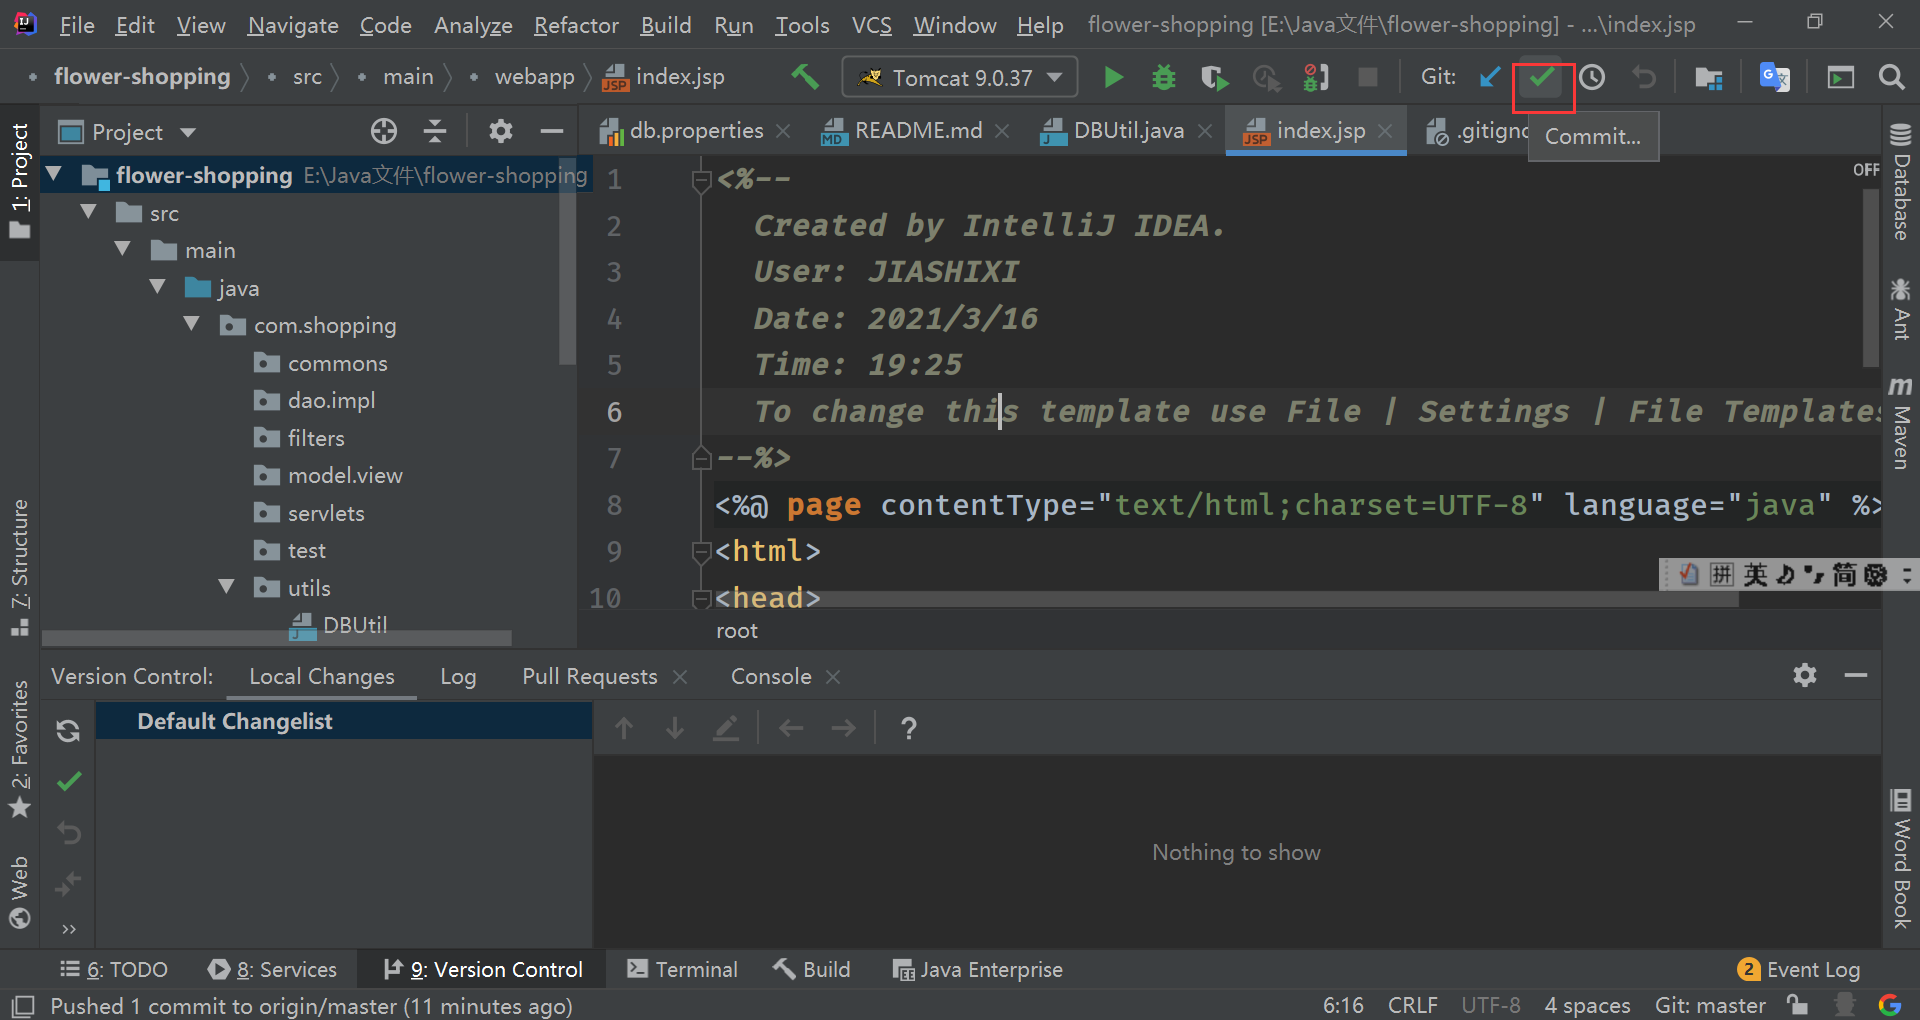Open Java Enterprise tool window
Screen dimensions: 1920x1020
pyautogui.click(x=977, y=969)
